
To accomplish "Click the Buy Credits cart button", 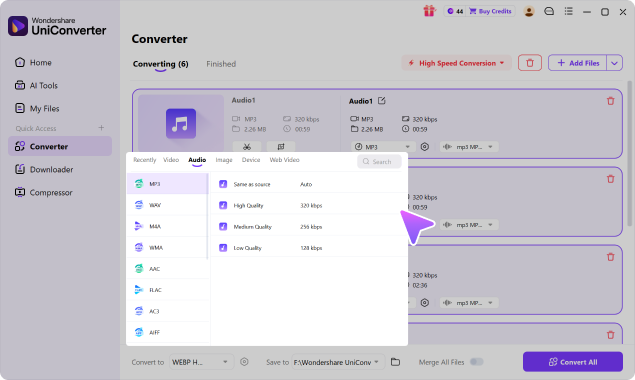I will (x=490, y=11).
